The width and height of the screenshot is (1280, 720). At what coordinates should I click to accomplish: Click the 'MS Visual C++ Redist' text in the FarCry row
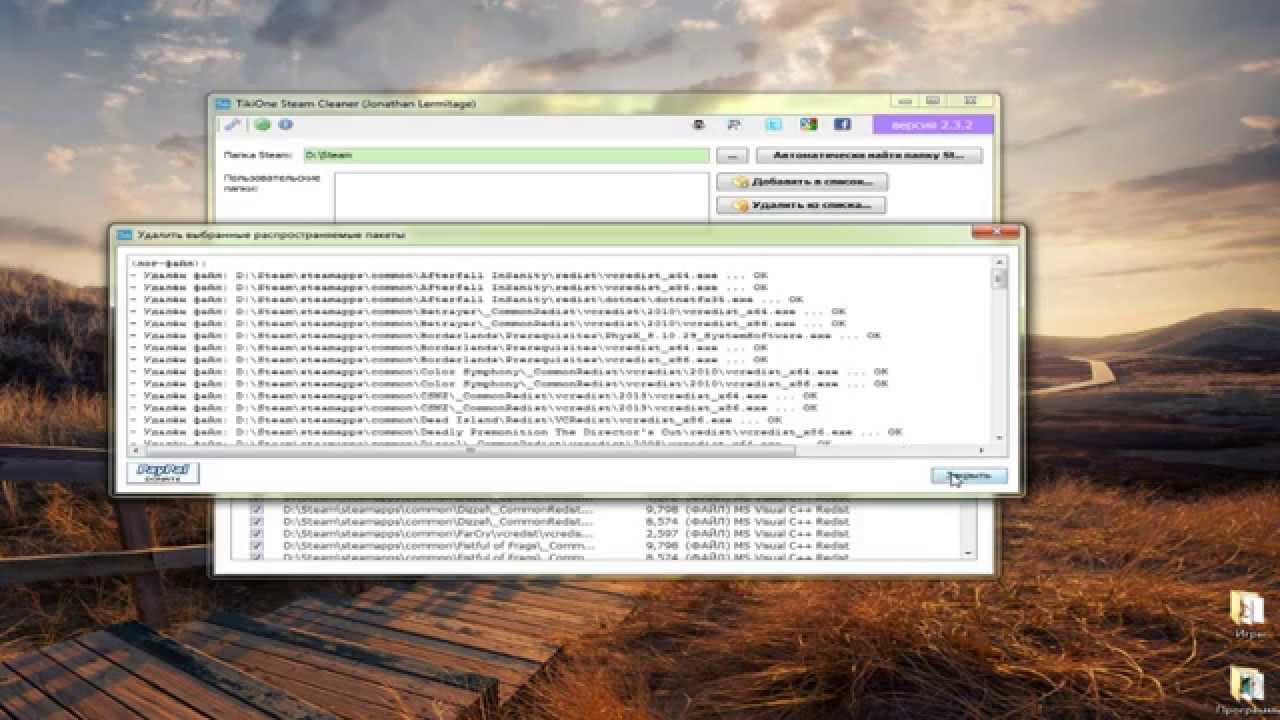click(x=790, y=534)
